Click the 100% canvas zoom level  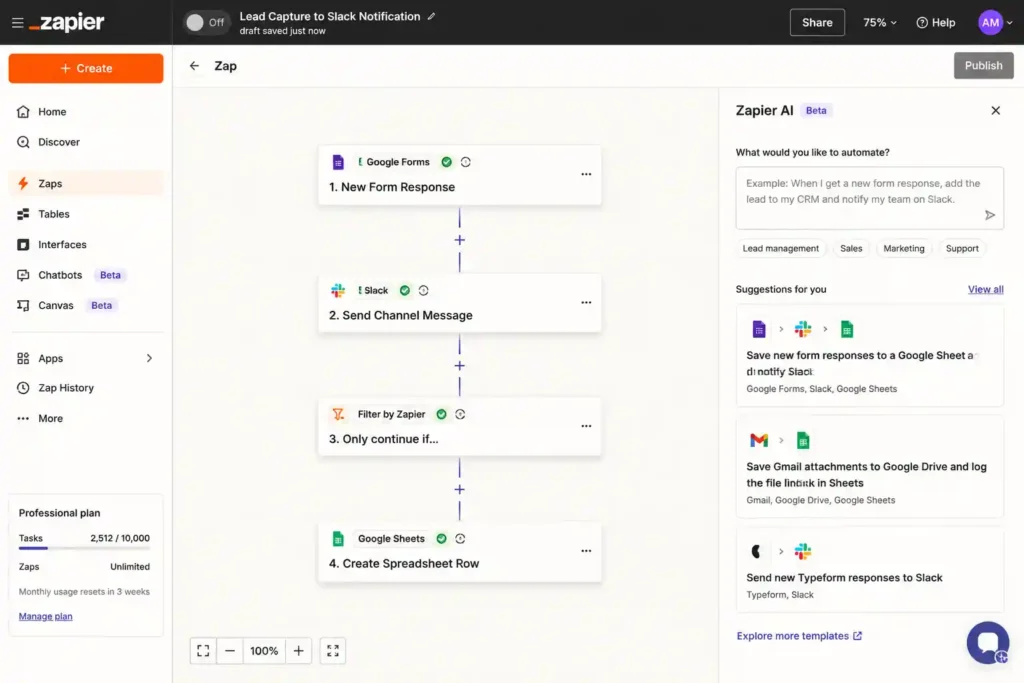click(264, 650)
